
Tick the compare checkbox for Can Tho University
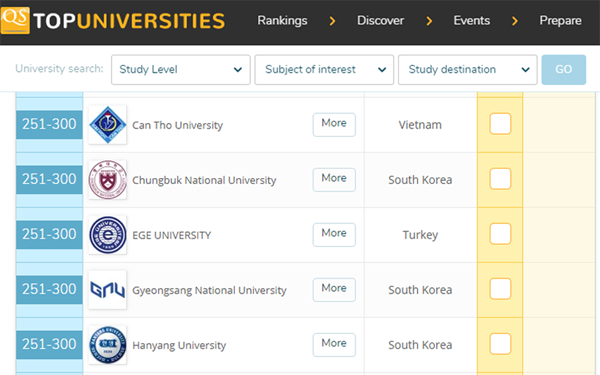point(500,124)
